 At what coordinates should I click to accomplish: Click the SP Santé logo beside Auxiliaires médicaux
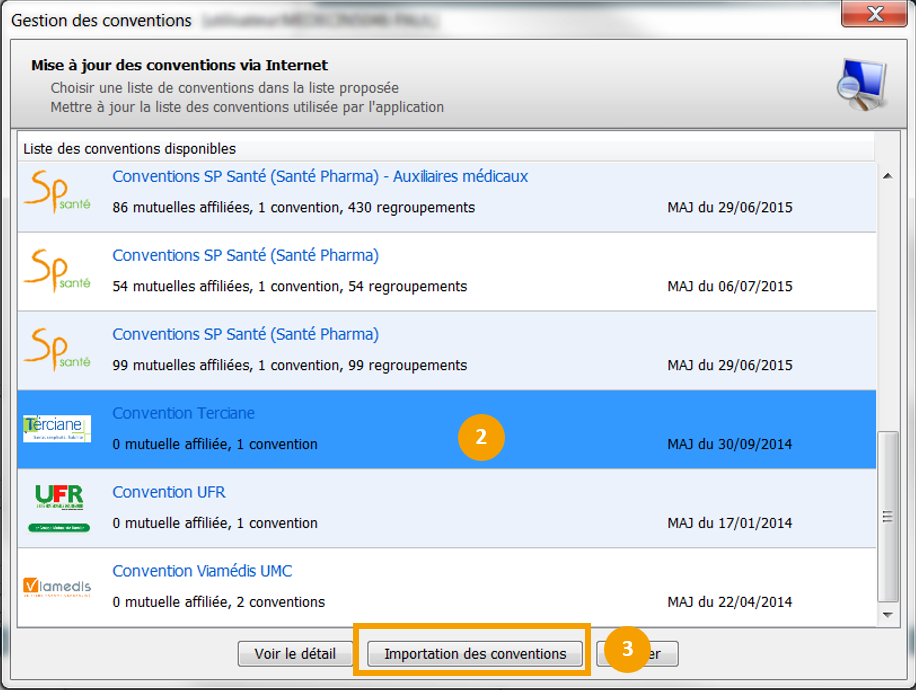point(57,190)
